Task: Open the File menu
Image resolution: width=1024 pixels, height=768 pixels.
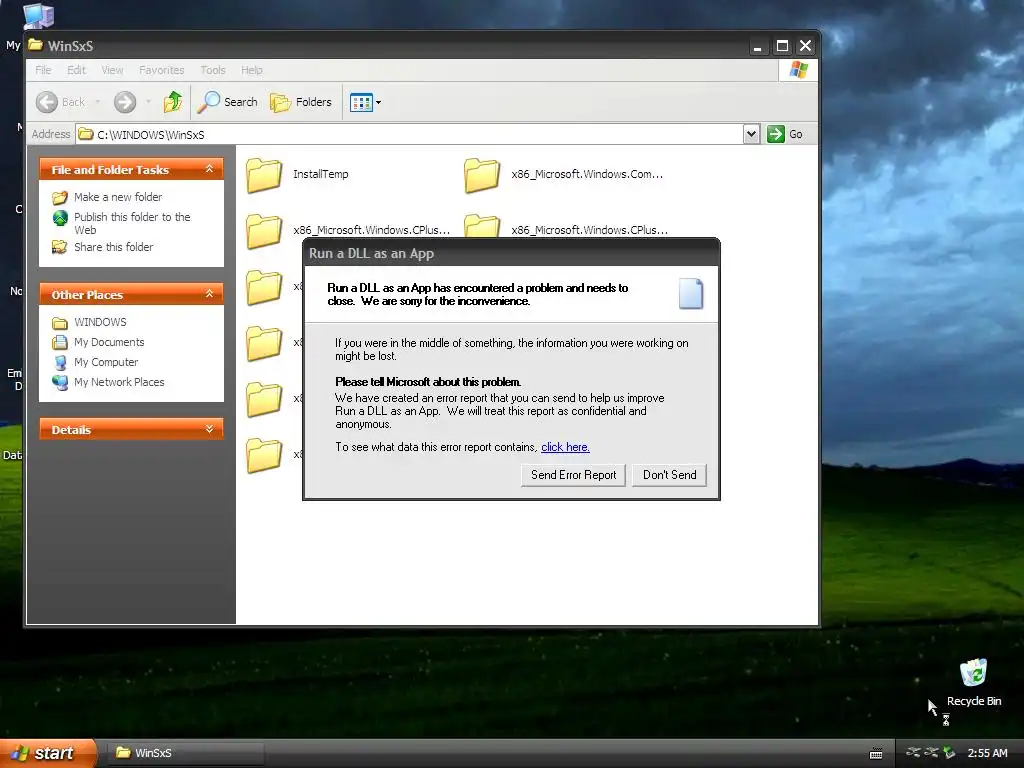Action: tap(43, 70)
